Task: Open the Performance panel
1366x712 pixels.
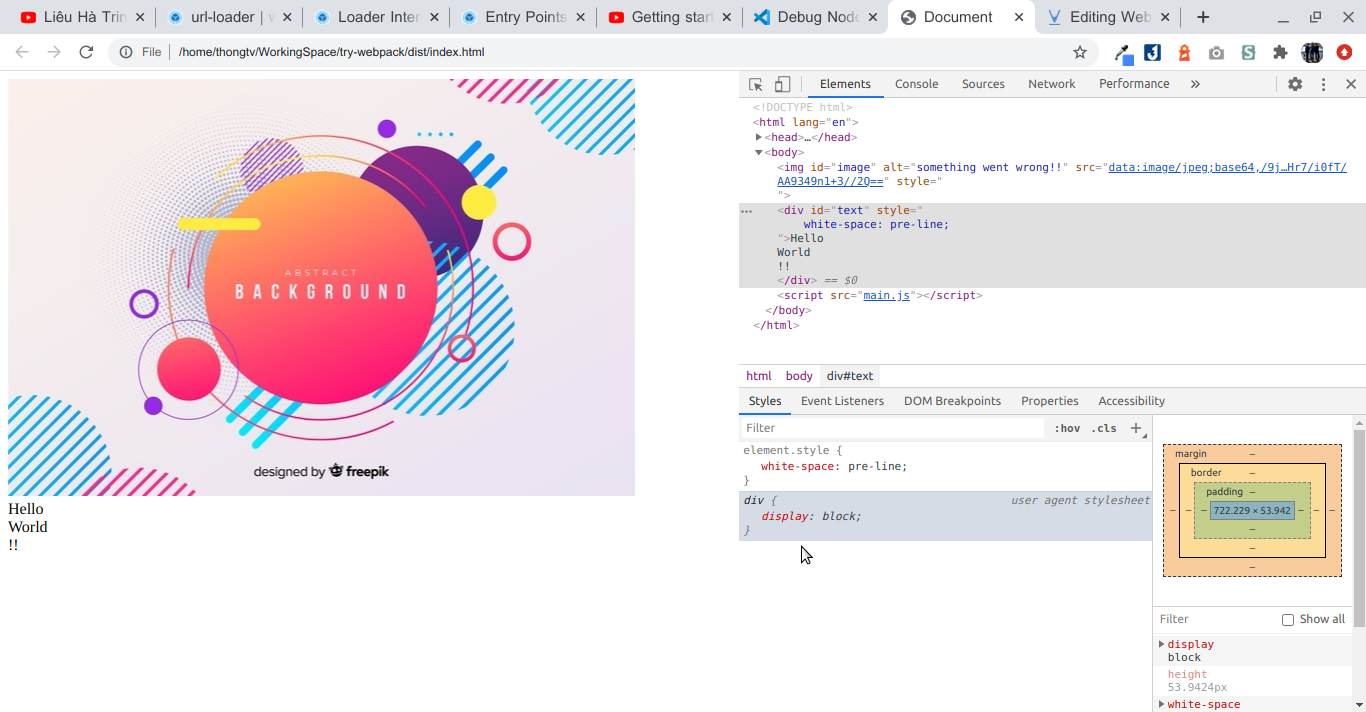Action: [1134, 84]
